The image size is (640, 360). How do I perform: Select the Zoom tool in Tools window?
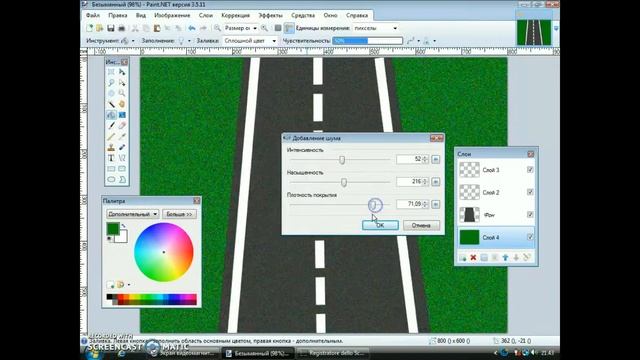pyautogui.click(x=122, y=93)
